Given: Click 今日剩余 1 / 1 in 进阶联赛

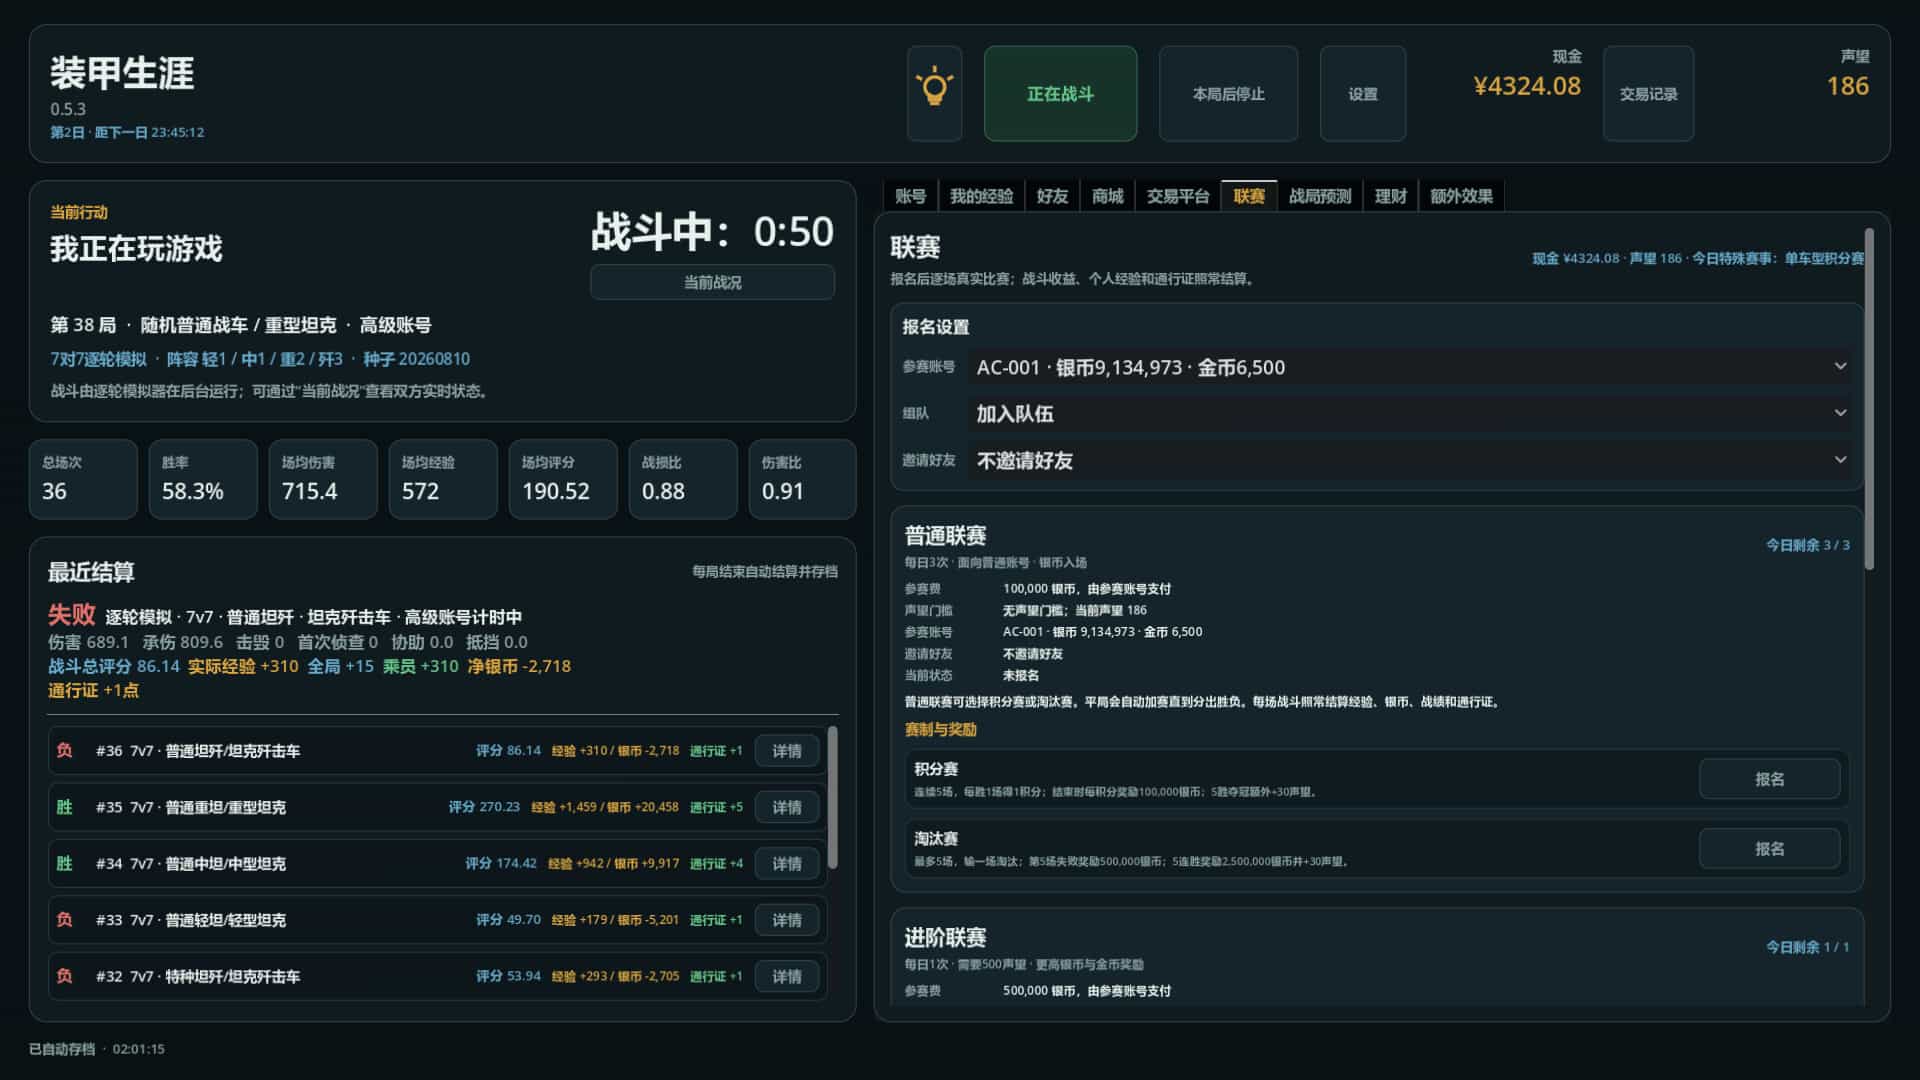Looking at the screenshot, I should (1807, 947).
